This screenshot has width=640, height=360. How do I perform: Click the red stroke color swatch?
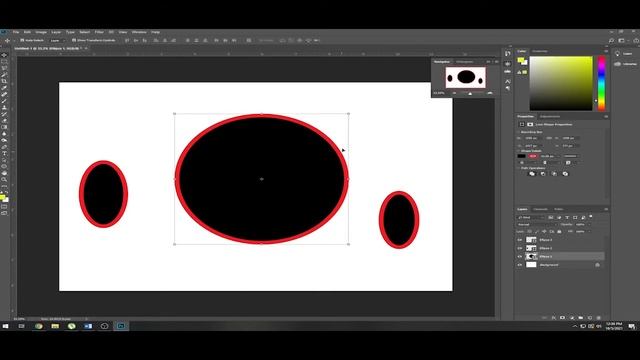point(533,156)
